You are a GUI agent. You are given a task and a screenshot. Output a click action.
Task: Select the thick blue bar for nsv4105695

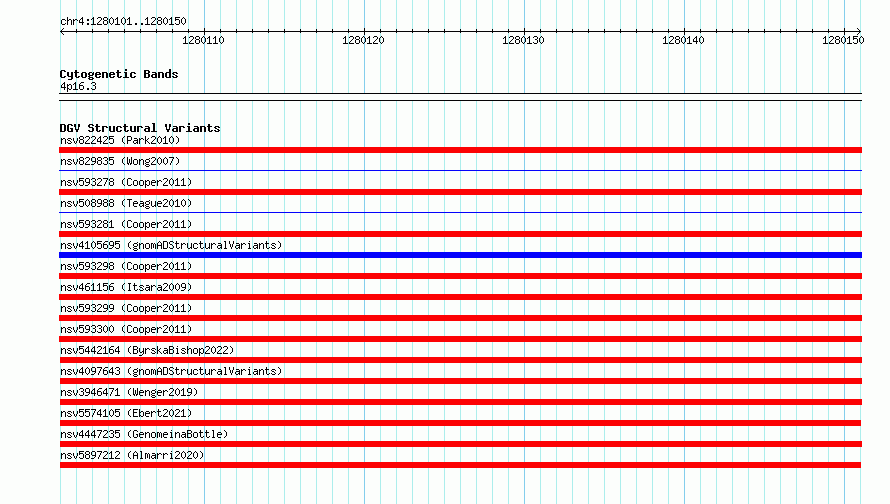460,255
